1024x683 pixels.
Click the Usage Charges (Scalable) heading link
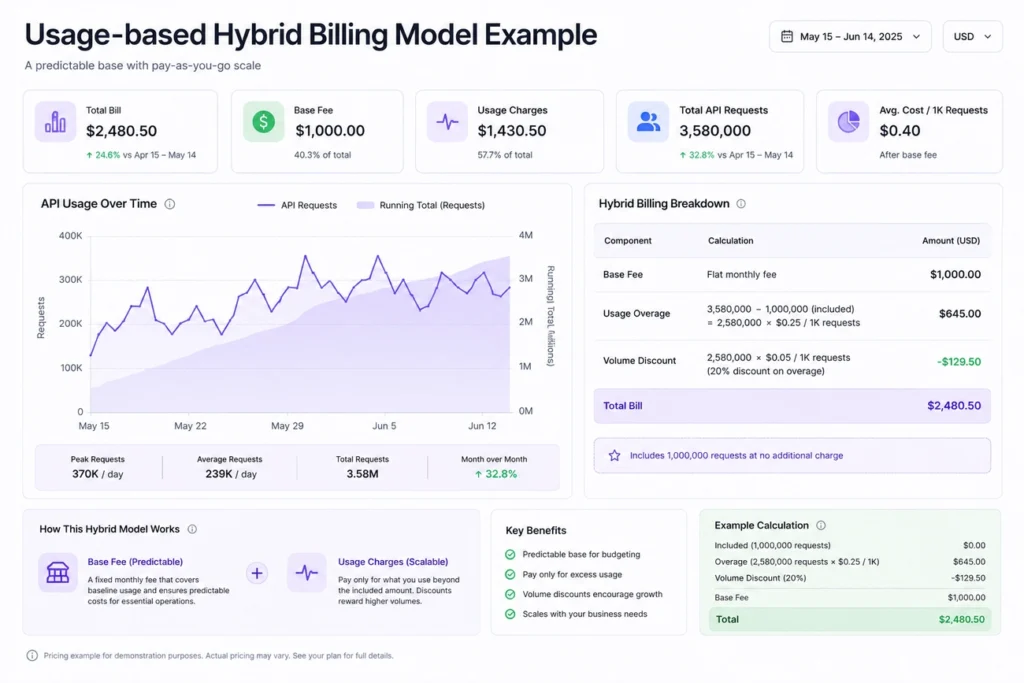click(x=393, y=562)
